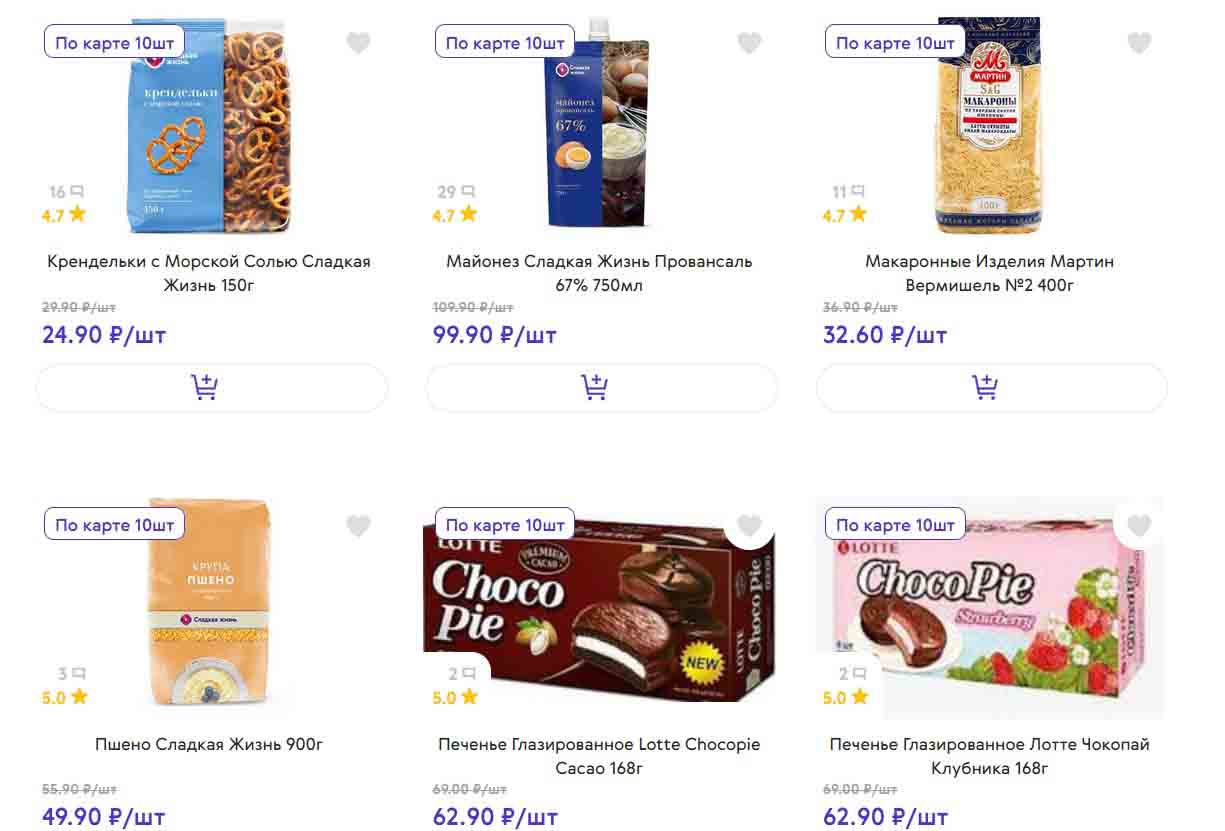The height and width of the screenshot is (831, 1225).
Task: Toggle heart on Choco Pie Cacao
Action: [x=749, y=525]
